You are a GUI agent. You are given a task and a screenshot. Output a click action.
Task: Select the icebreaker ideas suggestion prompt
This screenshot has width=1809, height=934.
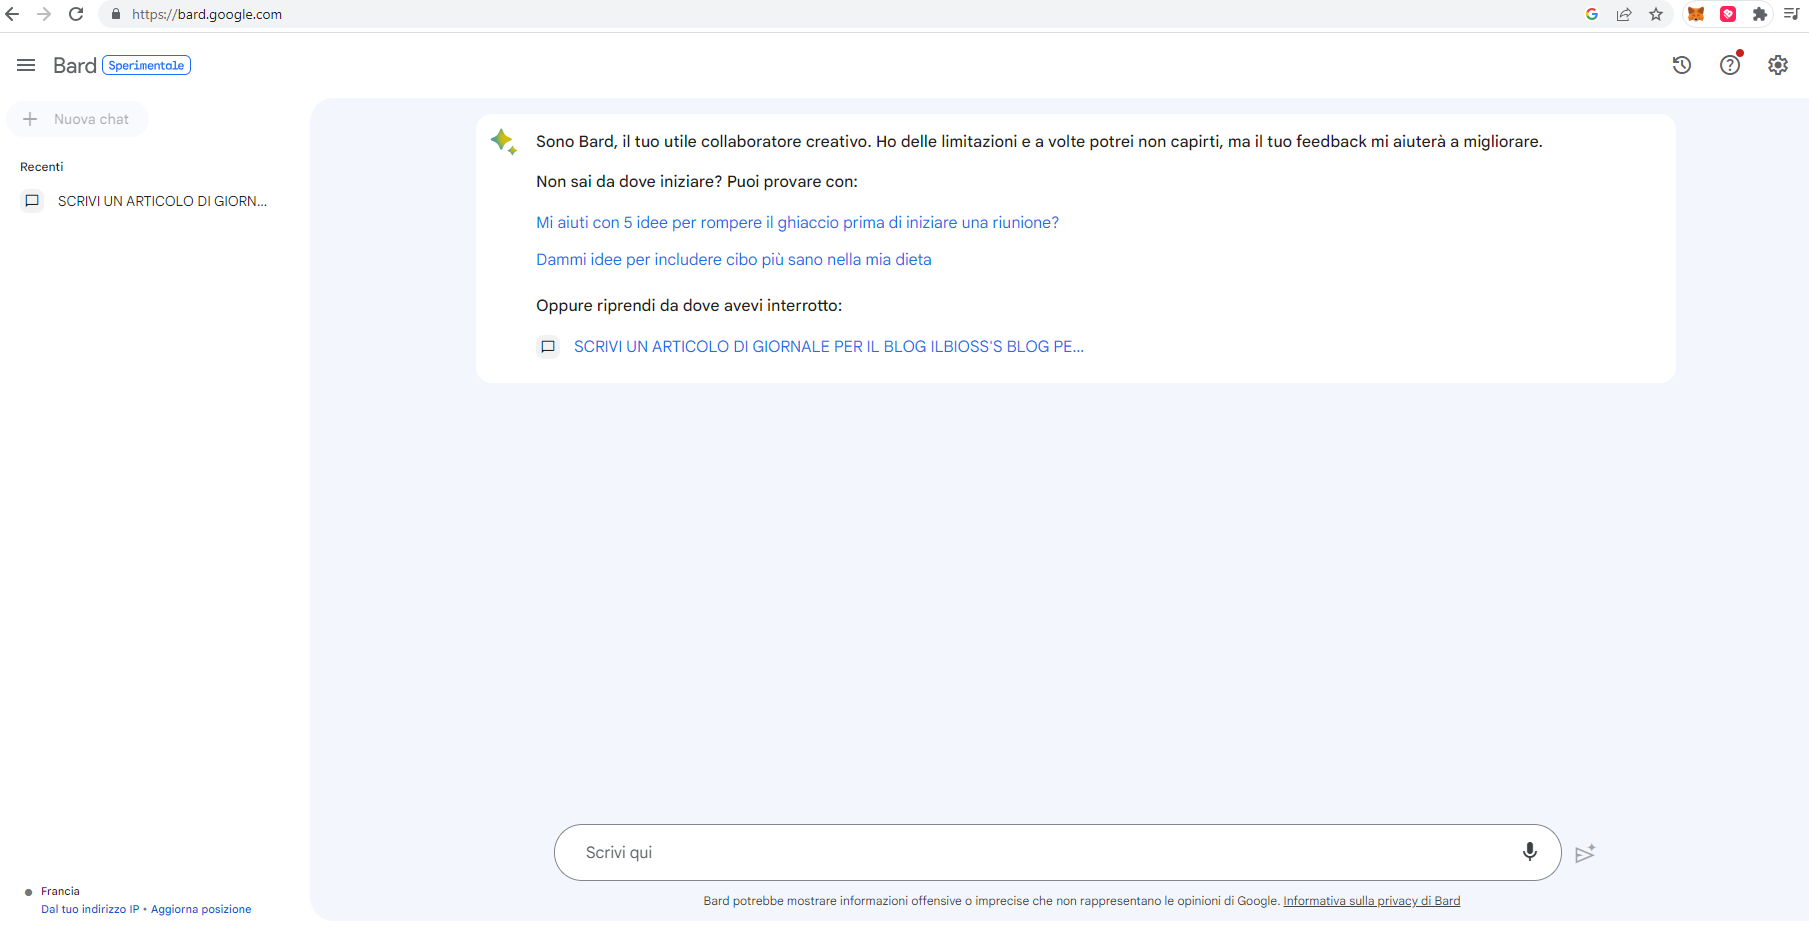click(797, 222)
